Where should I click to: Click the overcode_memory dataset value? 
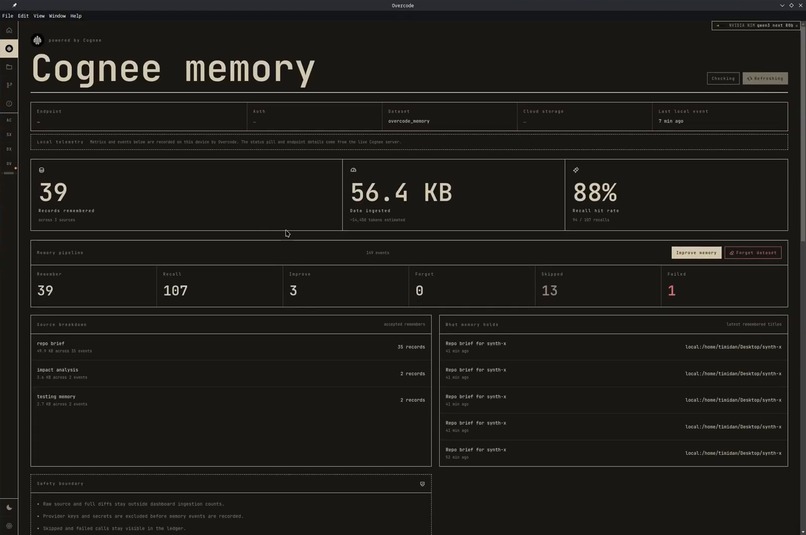(409, 121)
